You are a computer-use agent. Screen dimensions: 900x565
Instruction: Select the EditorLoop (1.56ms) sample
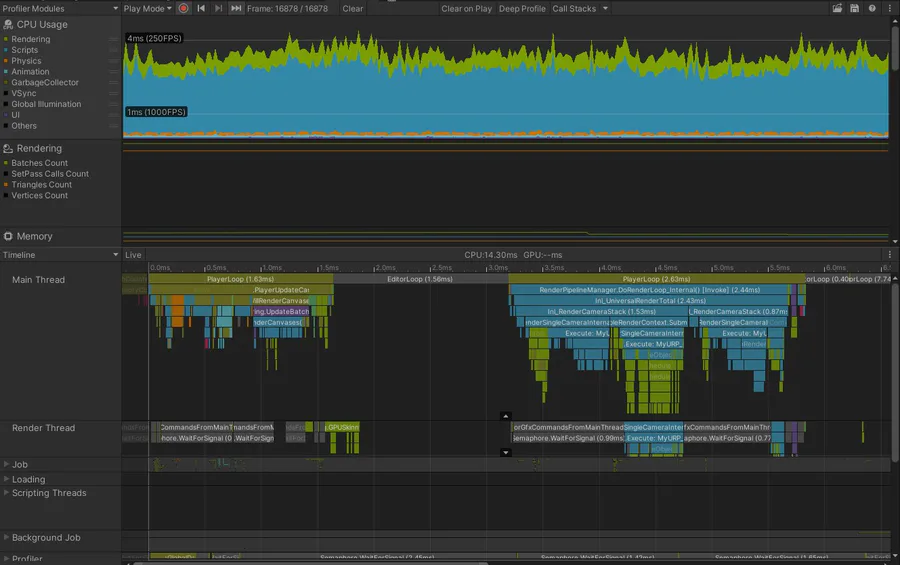420,279
